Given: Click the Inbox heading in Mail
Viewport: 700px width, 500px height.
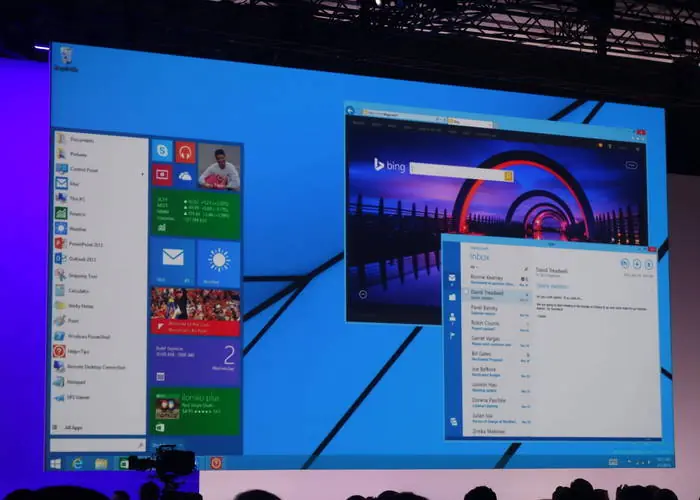Looking at the screenshot, I should coord(479,257).
